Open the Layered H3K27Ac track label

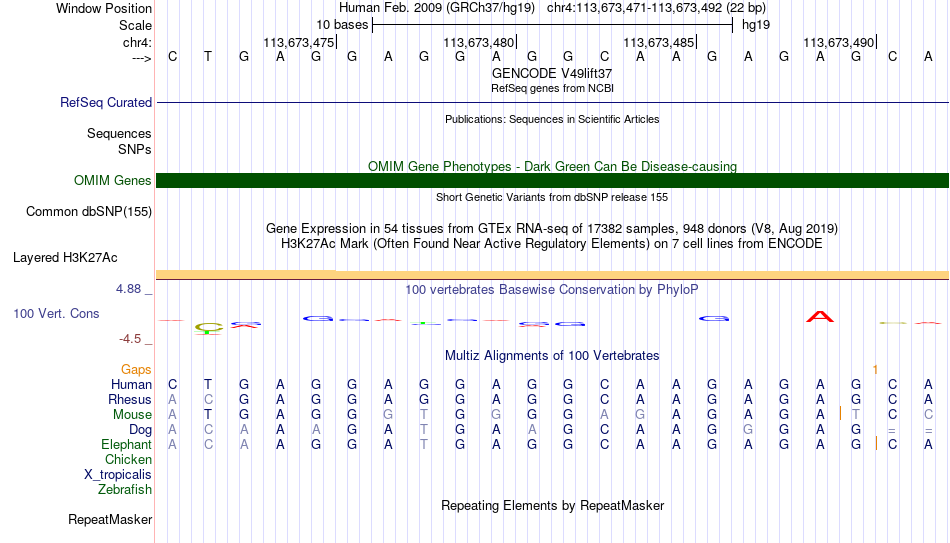coord(65,258)
